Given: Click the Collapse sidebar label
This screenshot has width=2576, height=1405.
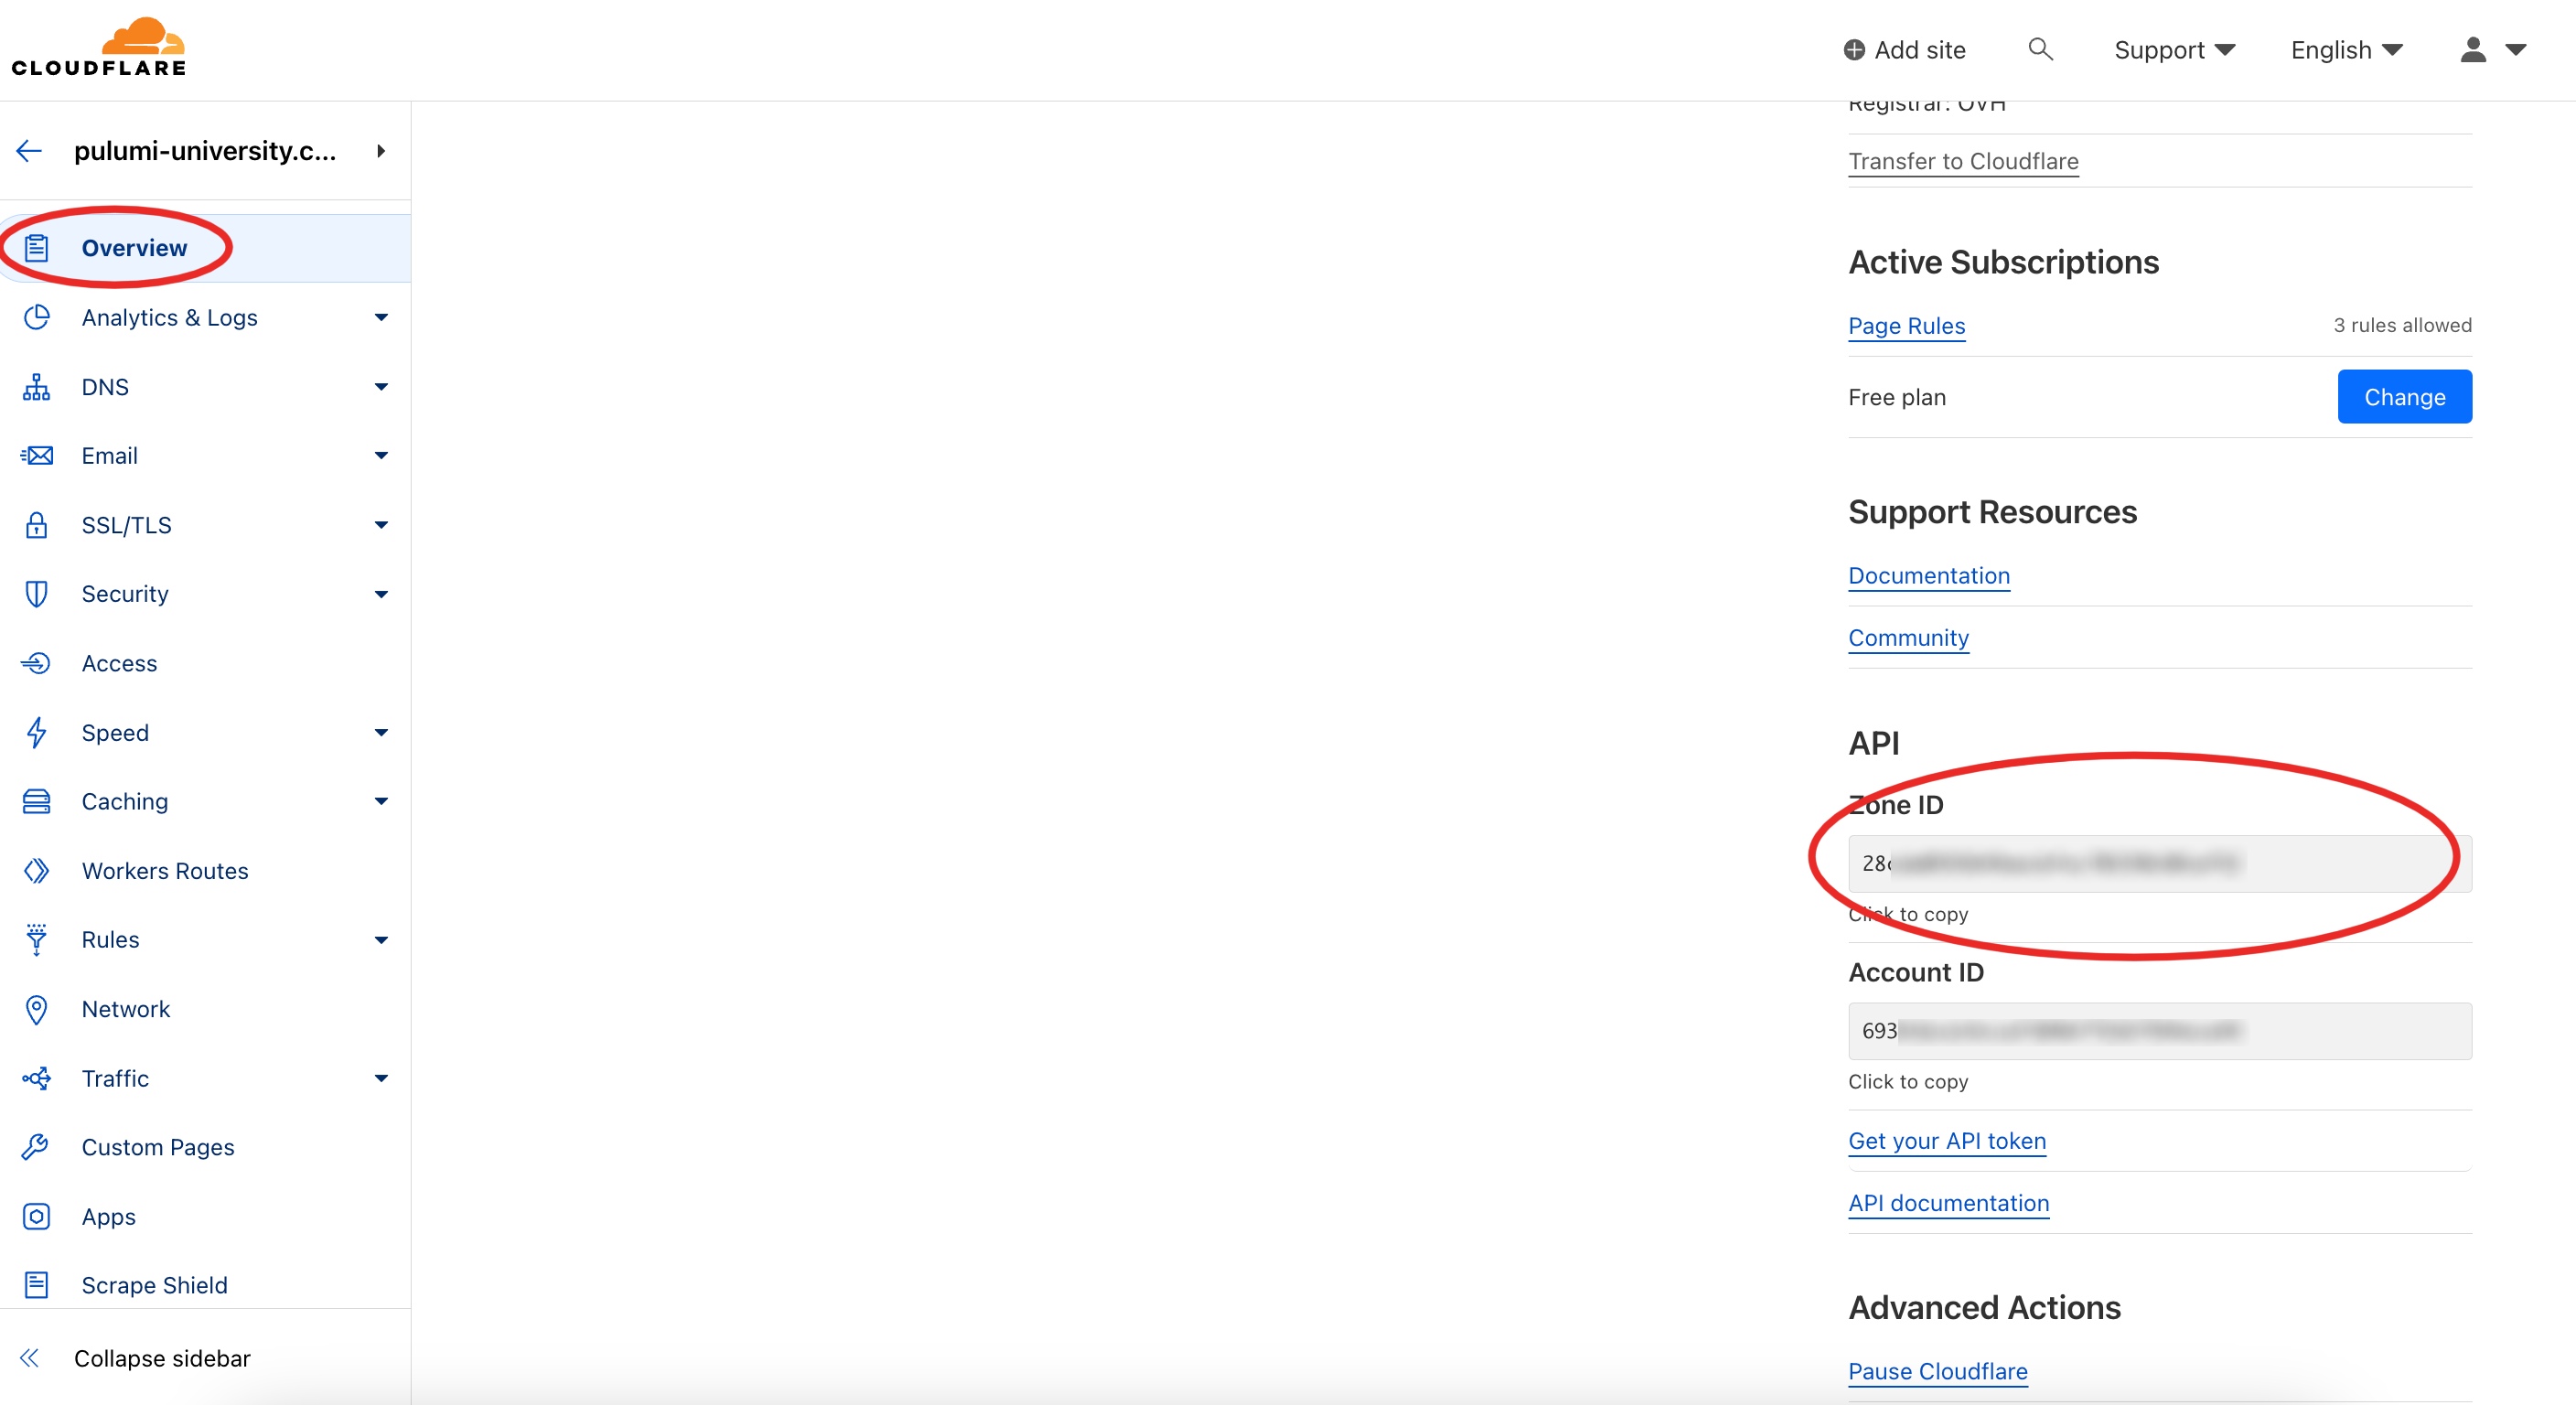Looking at the screenshot, I should (162, 1358).
